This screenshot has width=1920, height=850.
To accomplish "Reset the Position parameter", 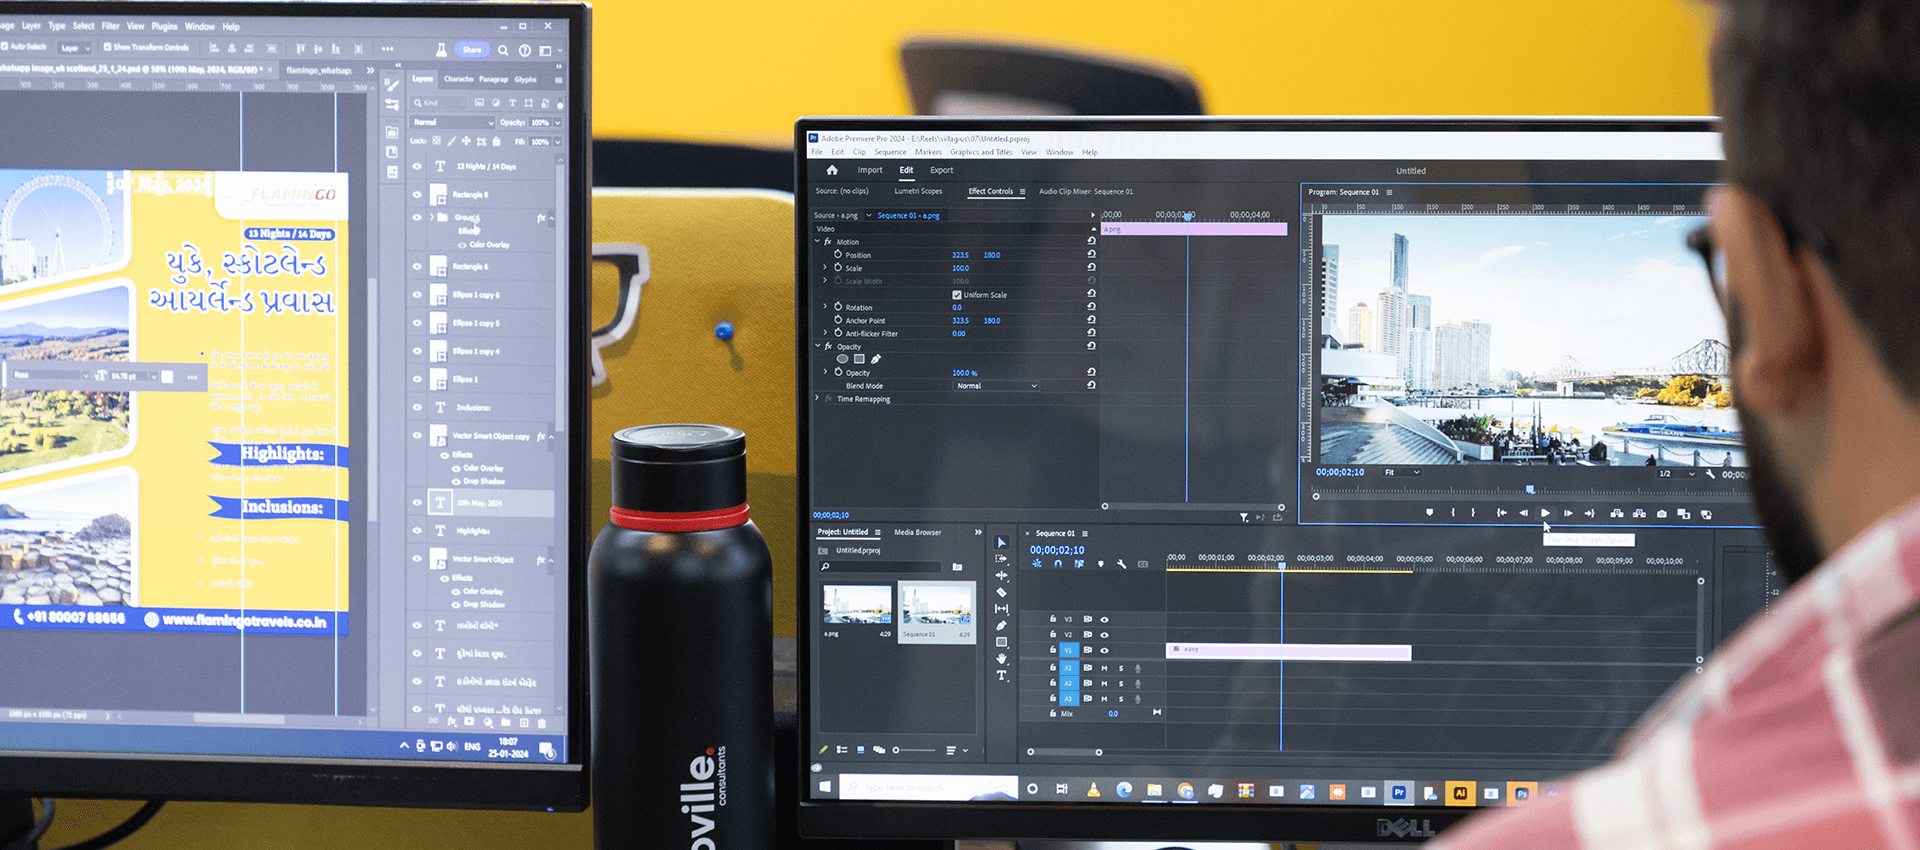I will click(x=1091, y=254).
